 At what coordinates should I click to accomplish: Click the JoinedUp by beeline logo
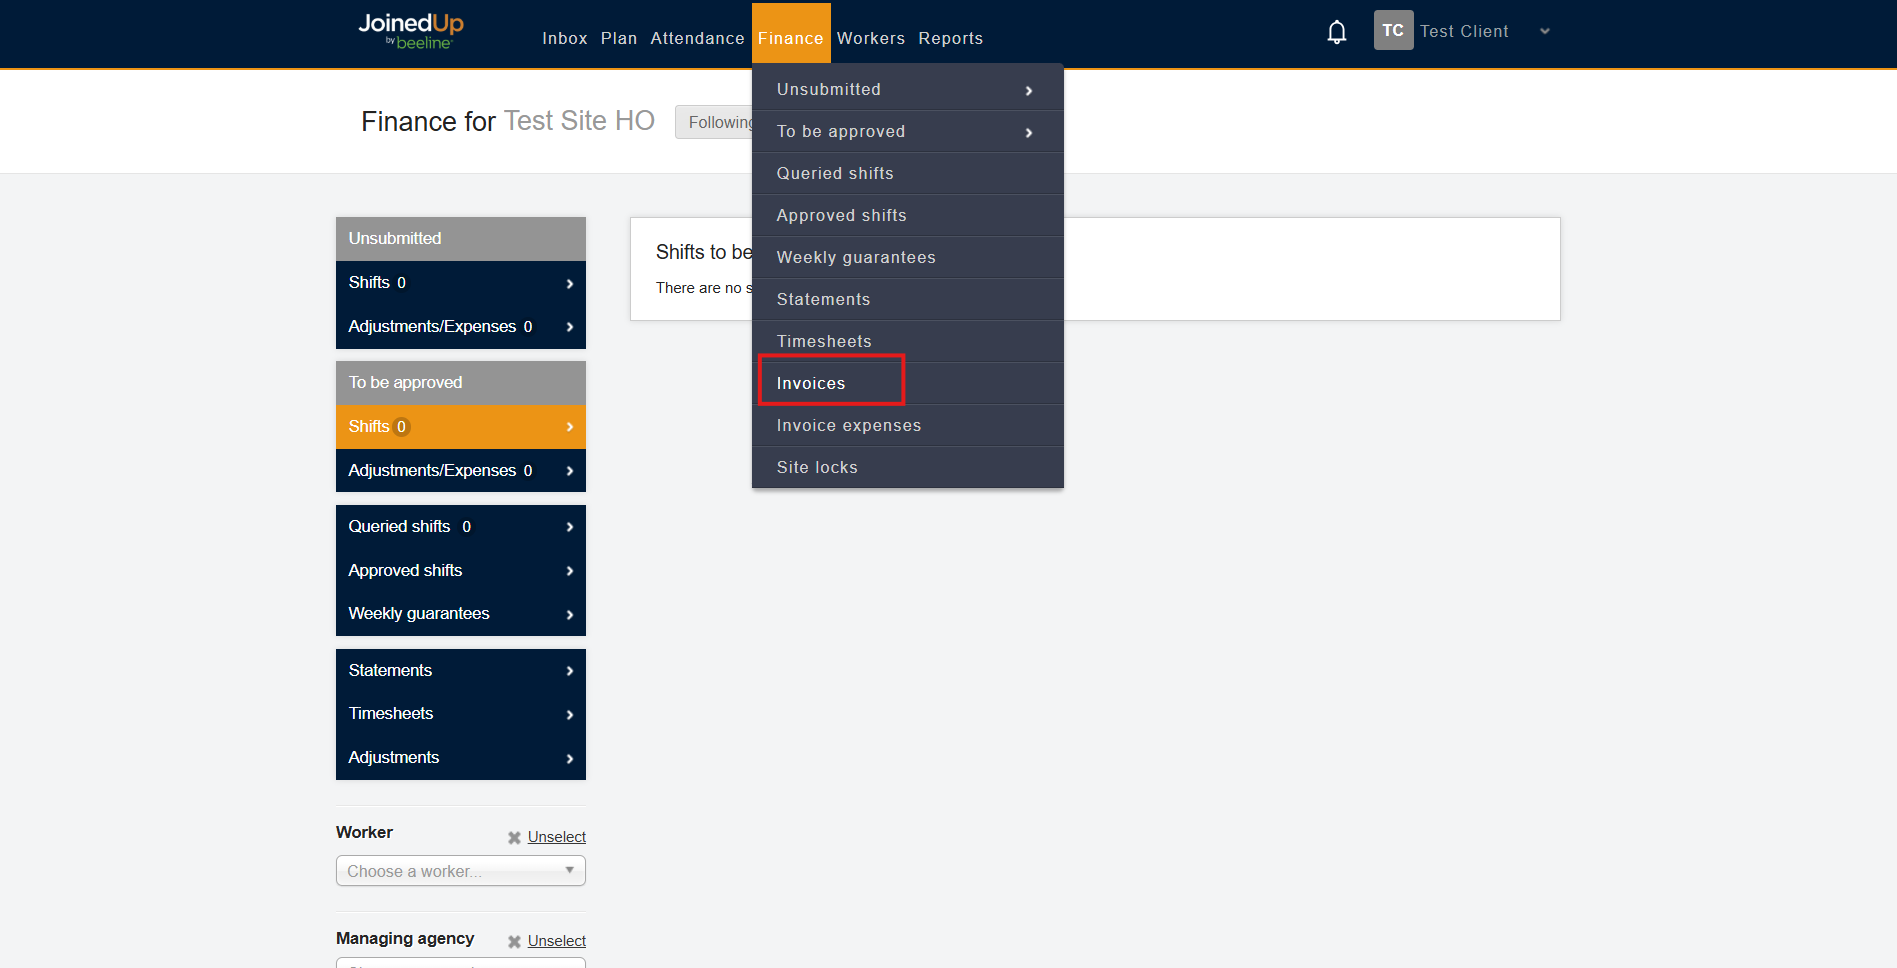(x=411, y=31)
